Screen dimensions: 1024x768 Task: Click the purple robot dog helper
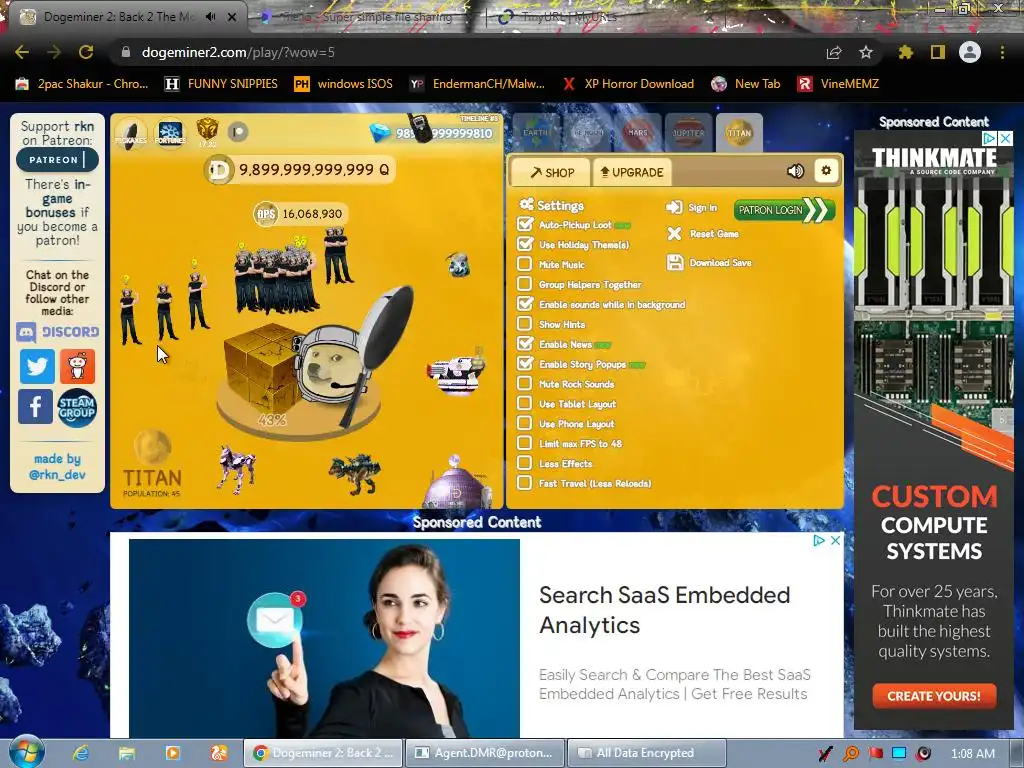tap(236, 468)
